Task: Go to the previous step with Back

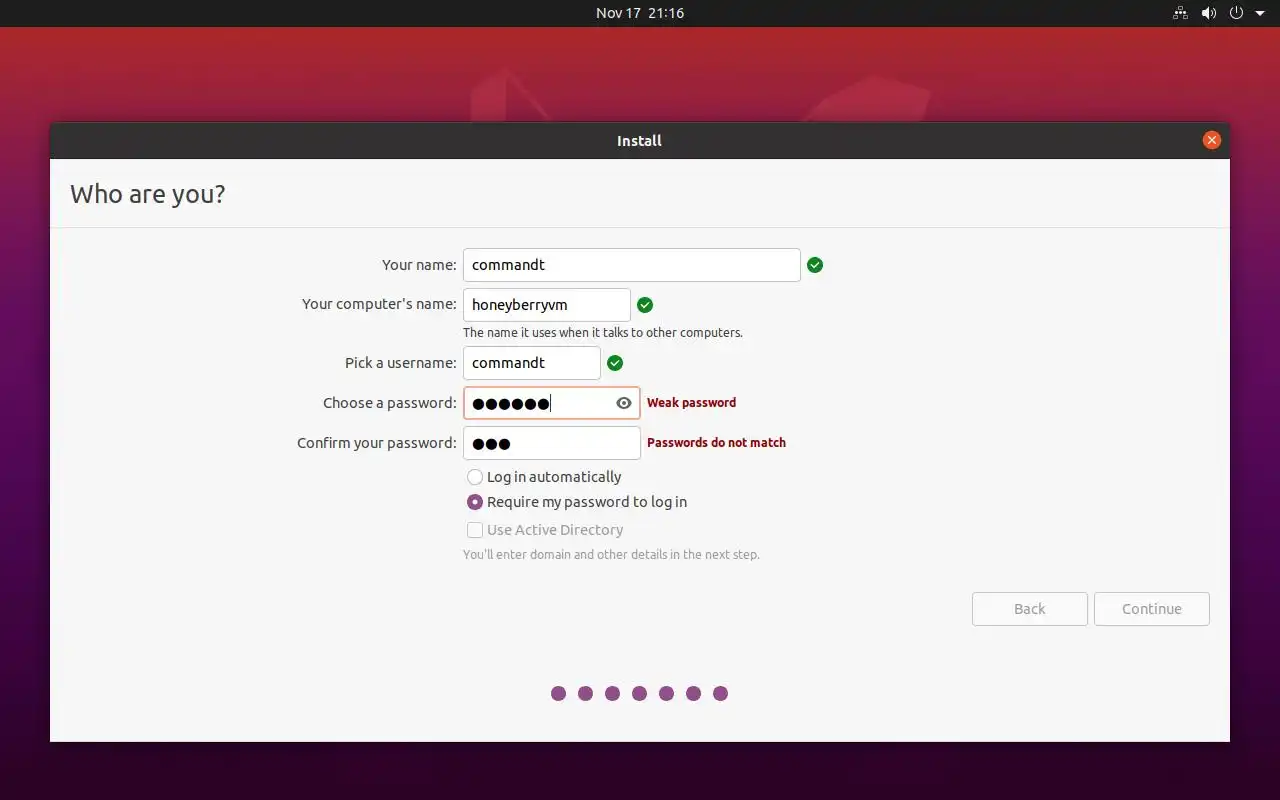Action: click(1030, 609)
